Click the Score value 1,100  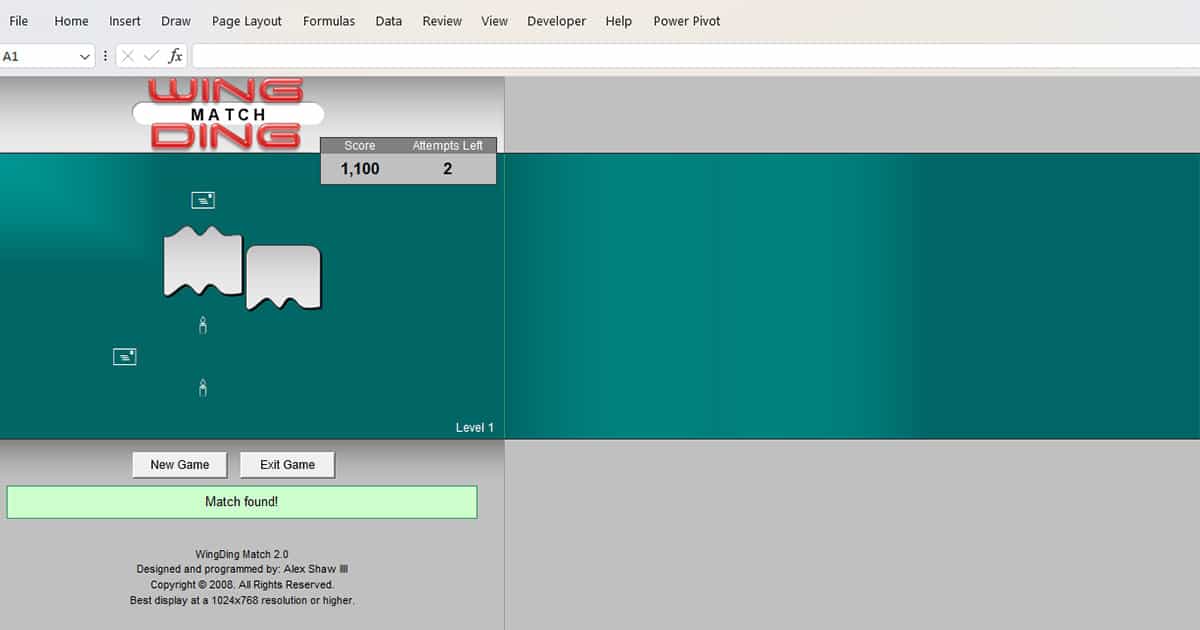(x=360, y=169)
